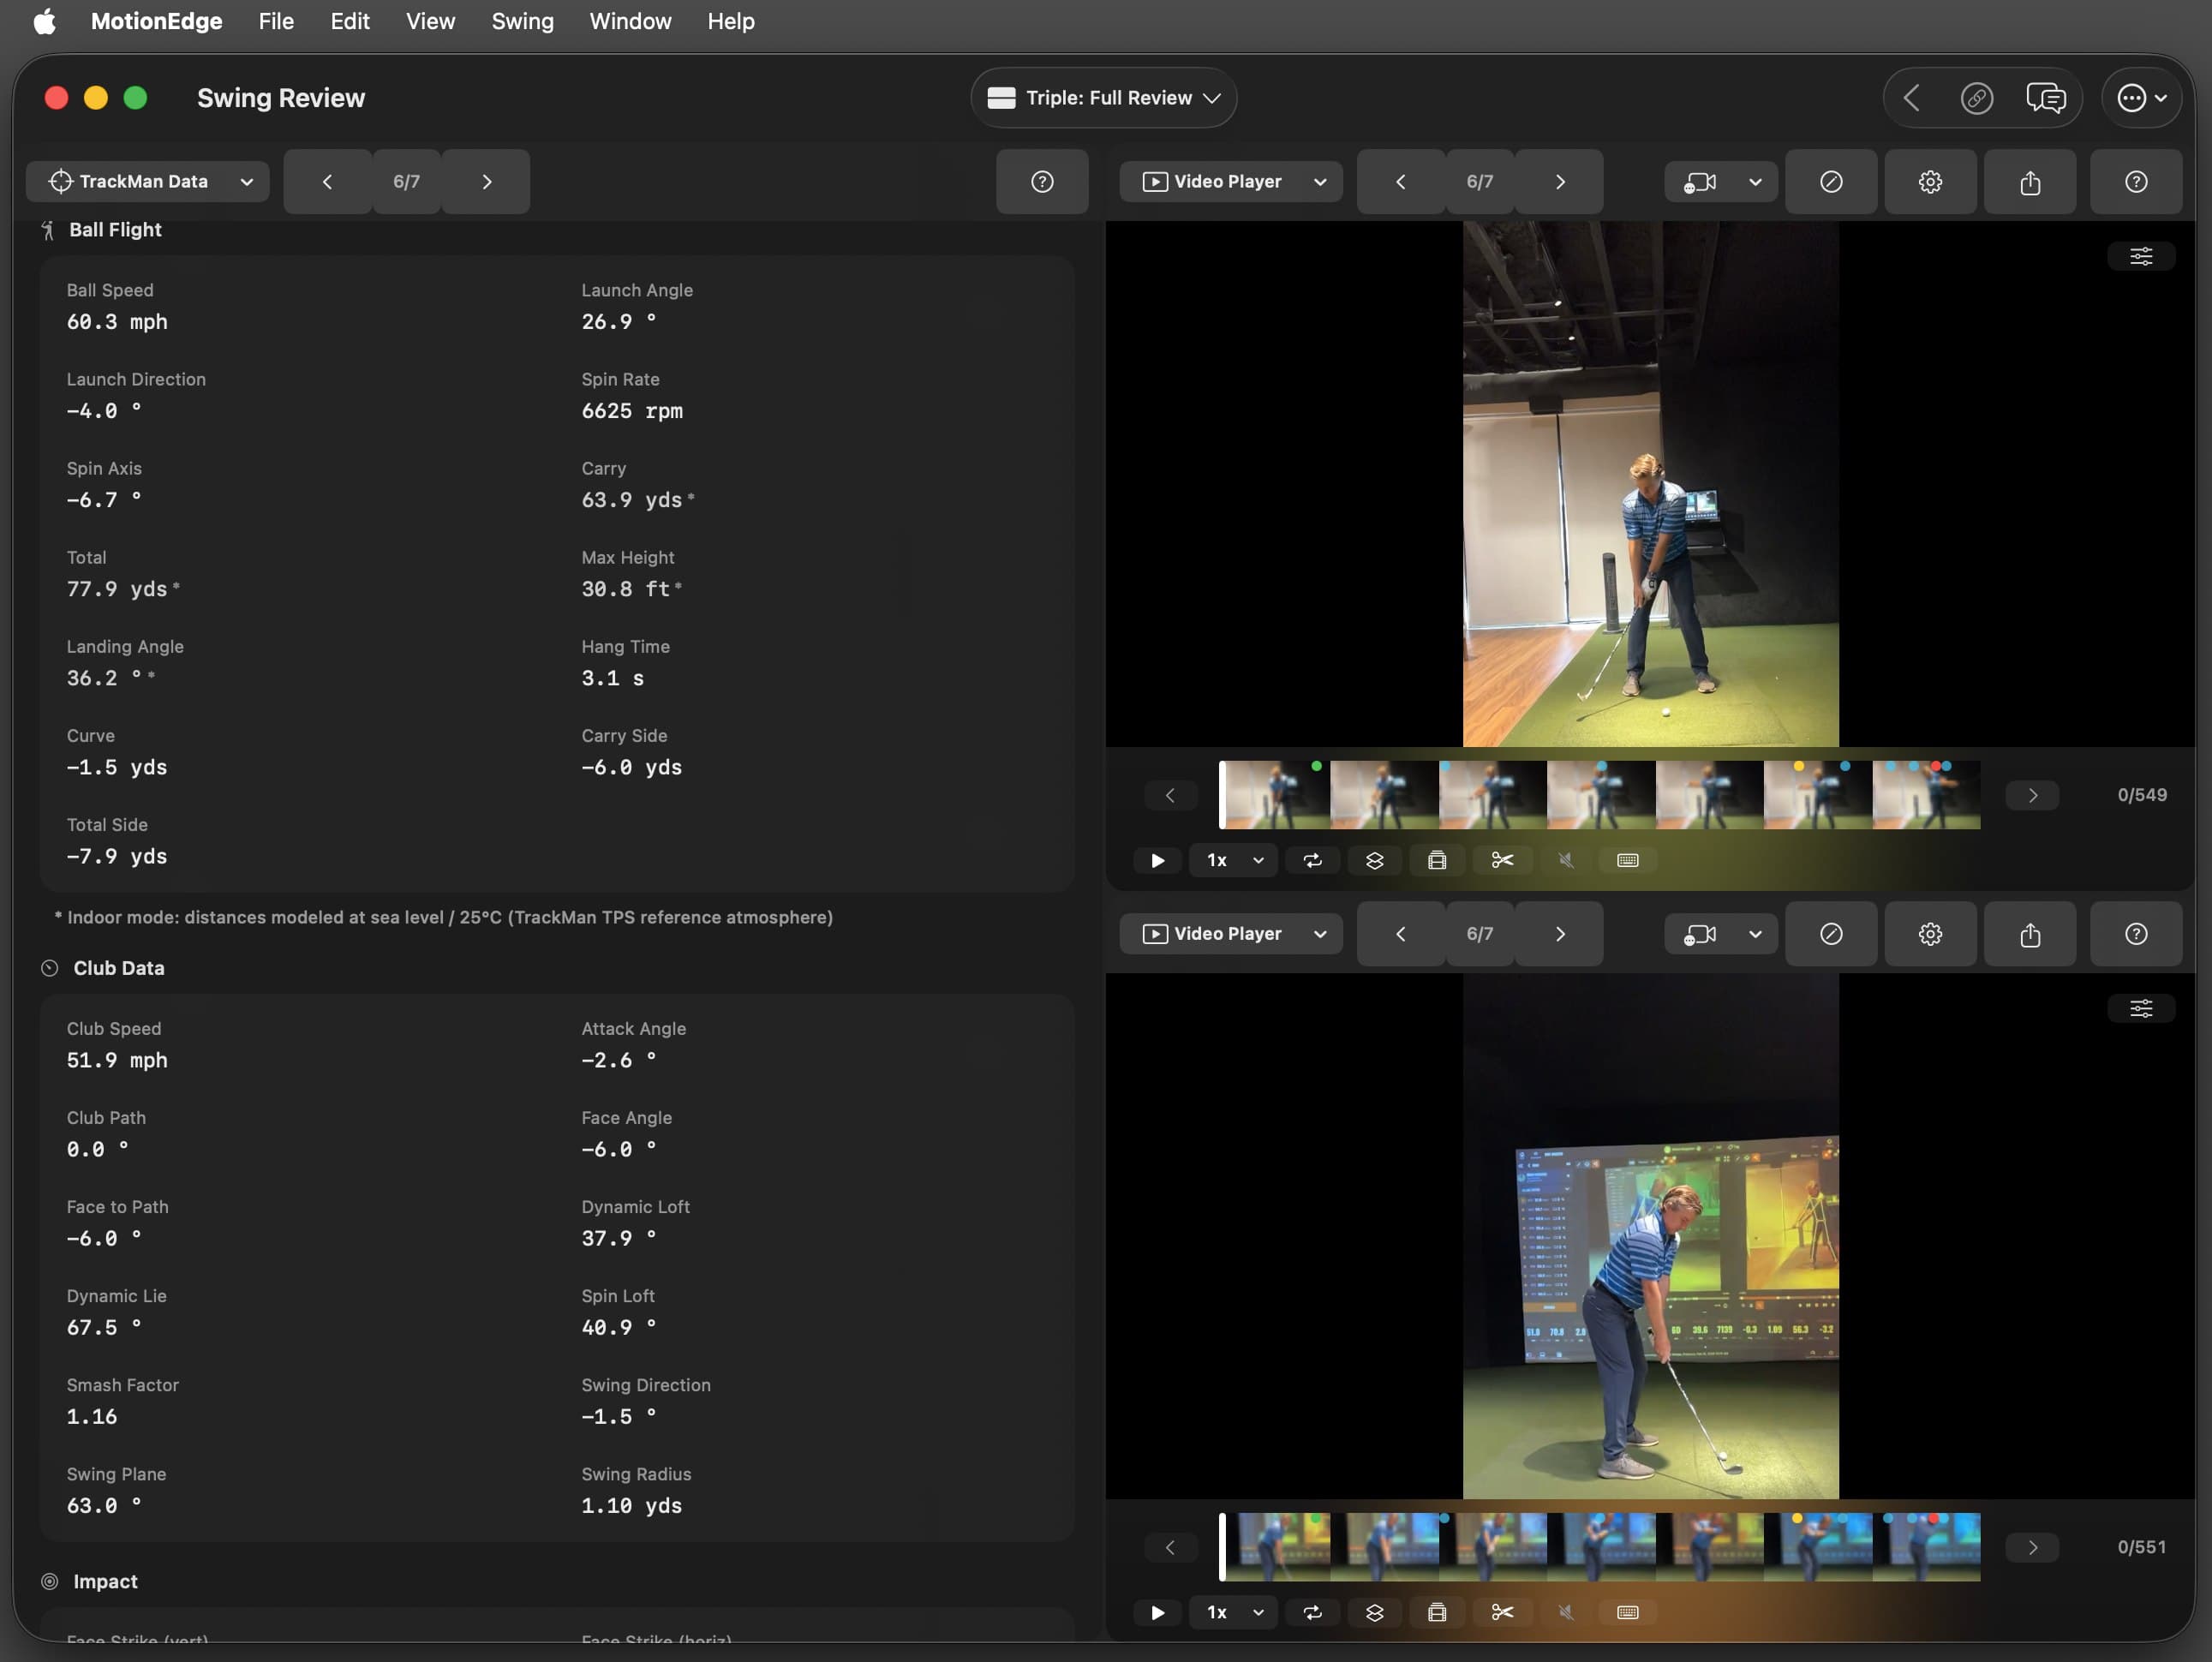
Task: Open bottom Video Player panel dropdown
Action: pos(1230,933)
